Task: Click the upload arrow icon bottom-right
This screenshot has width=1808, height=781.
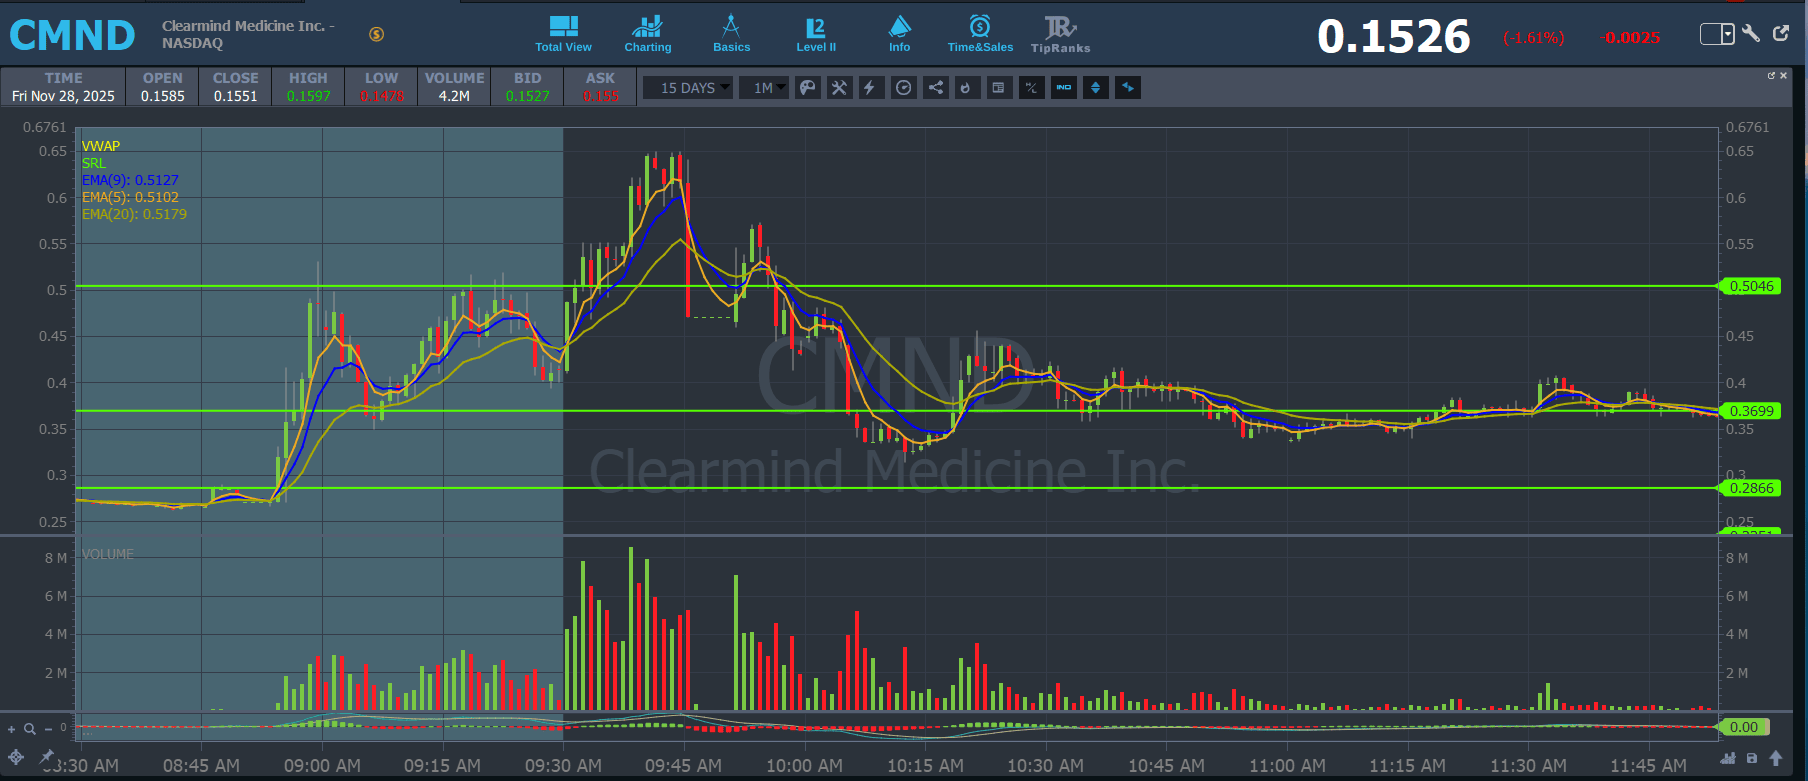Action: point(1776,758)
